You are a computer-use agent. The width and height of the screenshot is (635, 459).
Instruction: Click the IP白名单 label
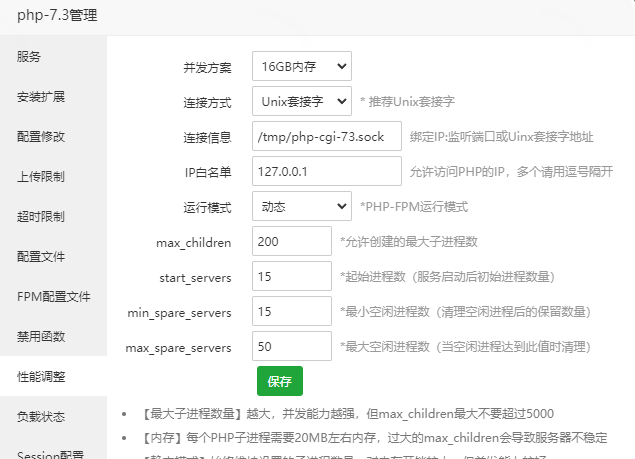208,173
